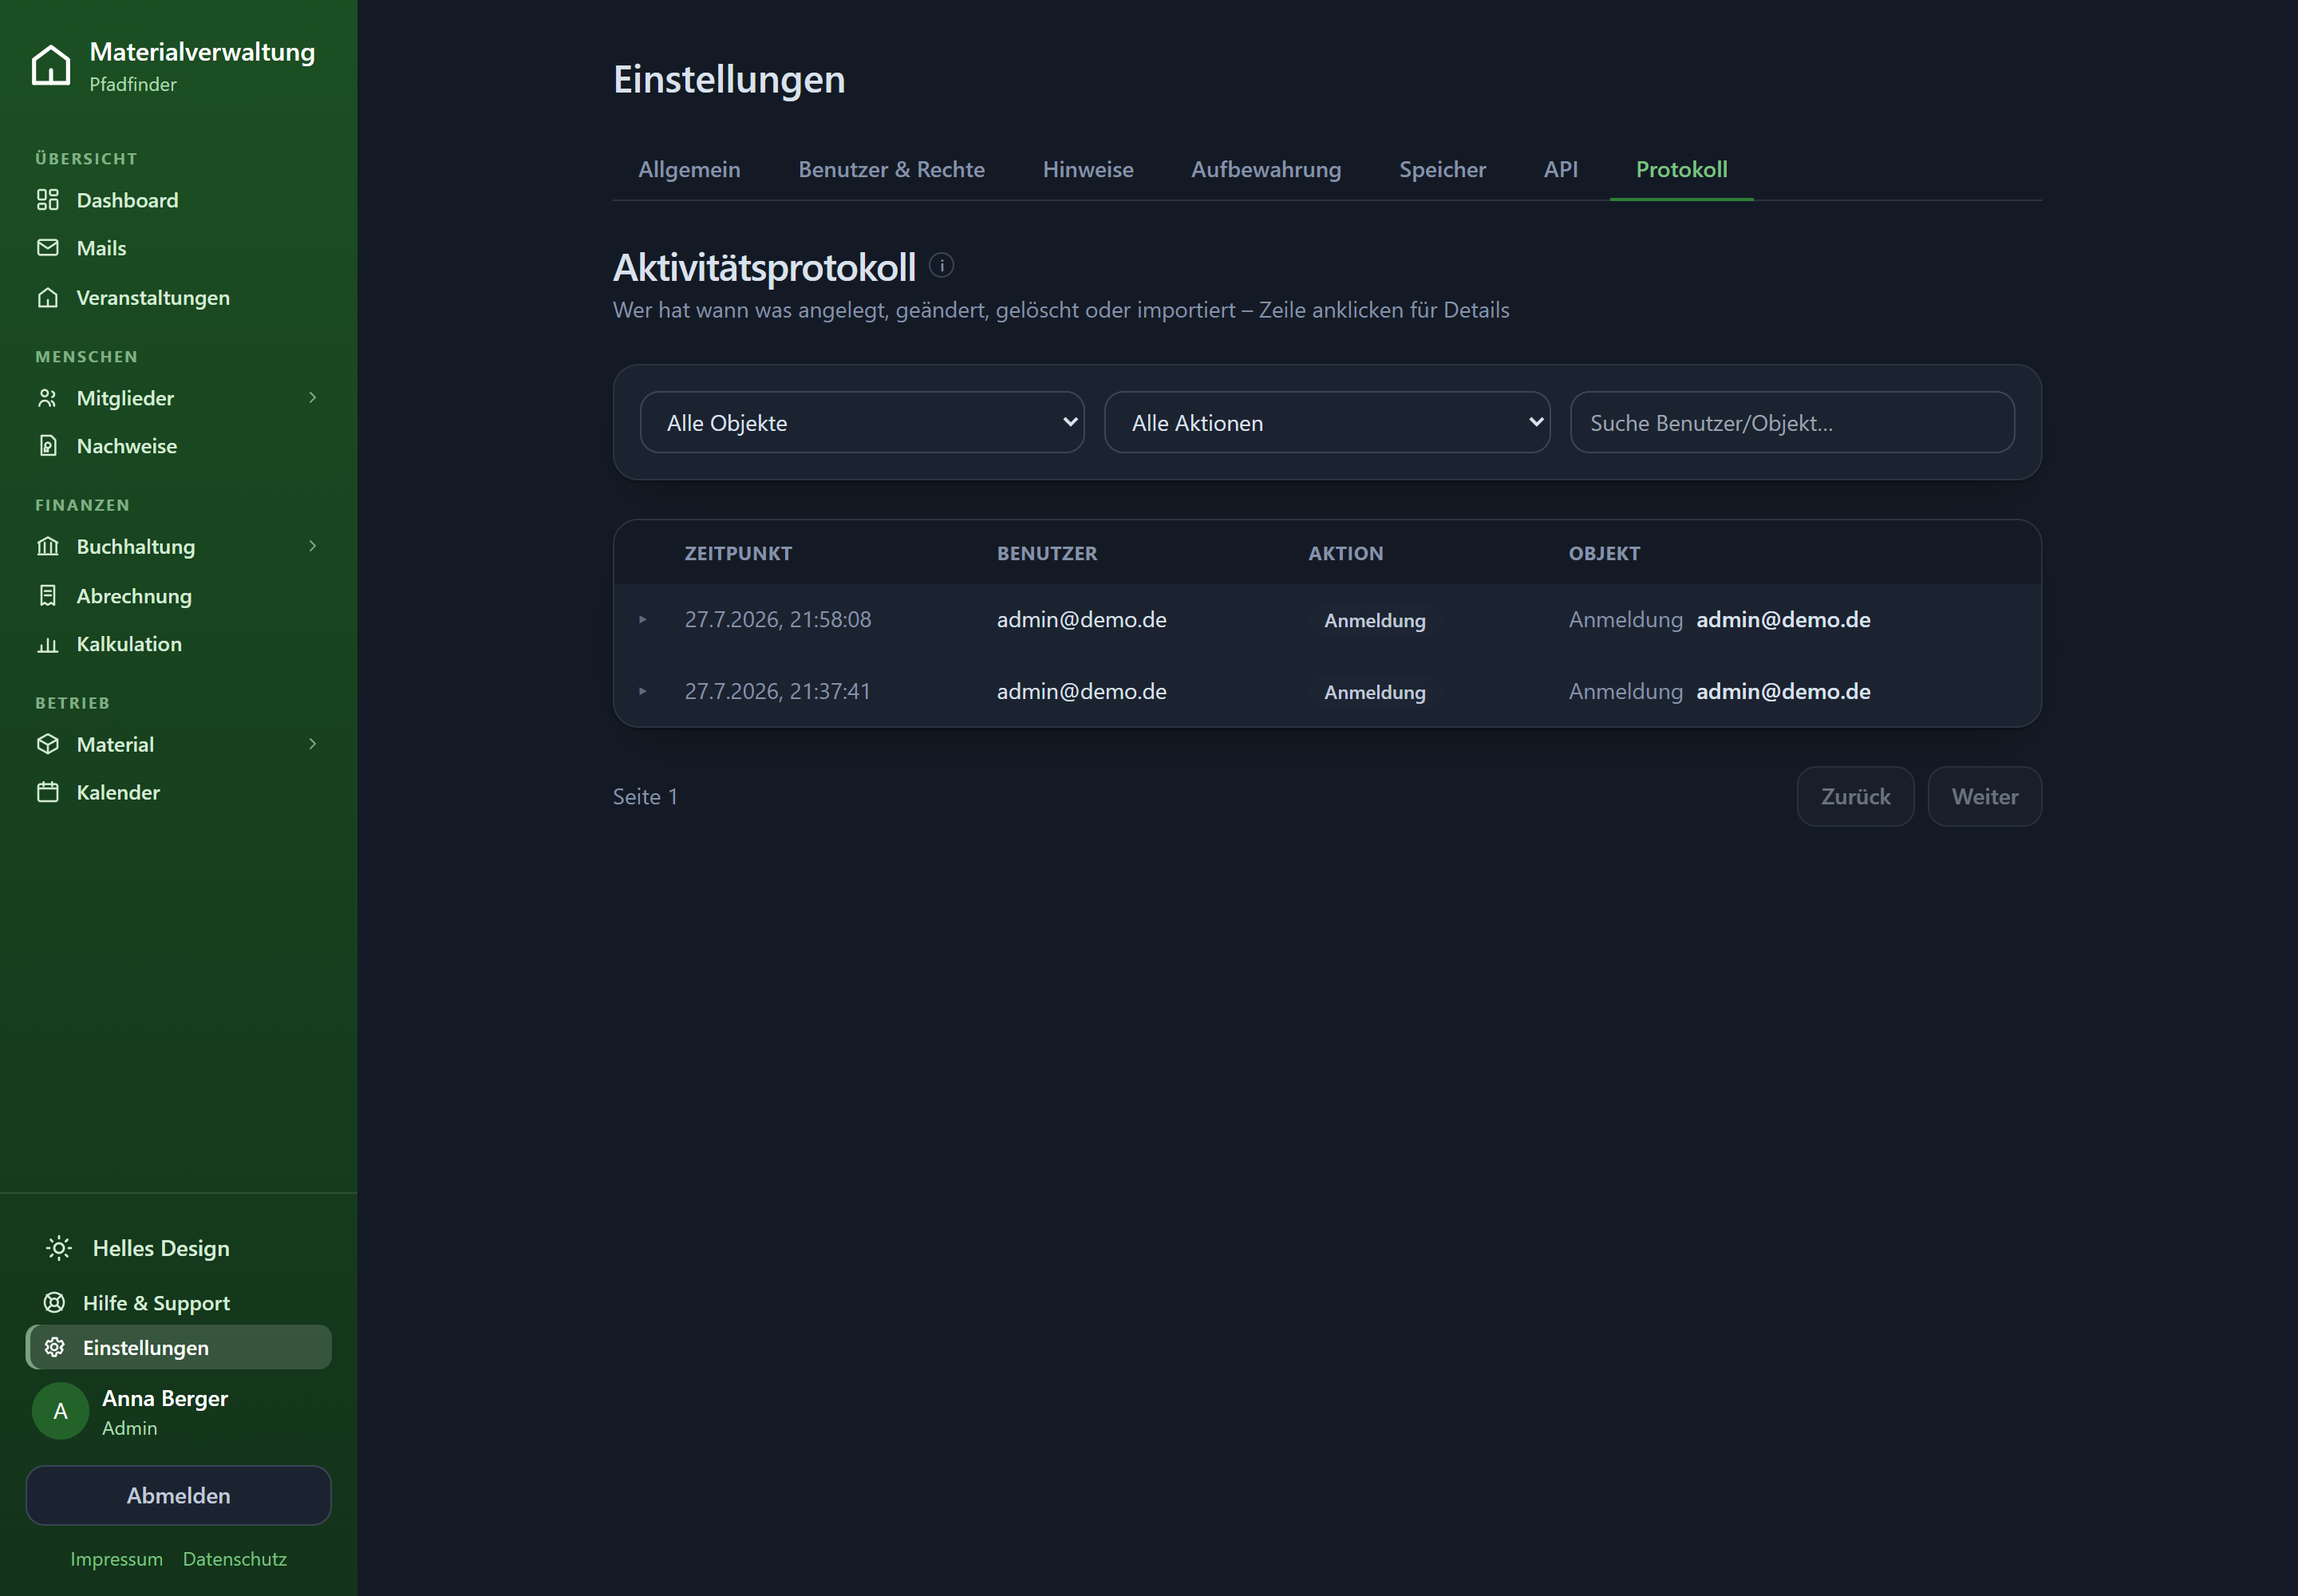Click the Kalkulation bar chart icon
The height and width of the screenshot is (1596, 2298).
(x=48, y=644)
